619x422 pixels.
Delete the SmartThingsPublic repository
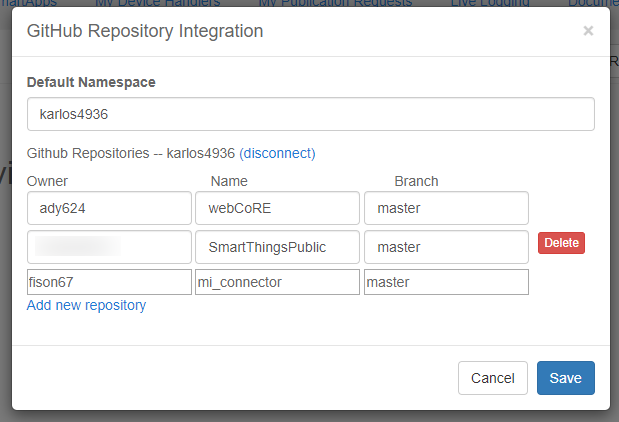[x=561, y=243]
